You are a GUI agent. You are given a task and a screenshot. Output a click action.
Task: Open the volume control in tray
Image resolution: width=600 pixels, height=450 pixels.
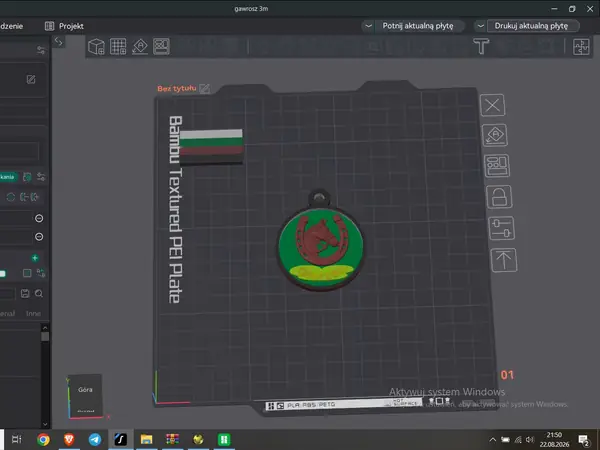click(x=530, y=440)
